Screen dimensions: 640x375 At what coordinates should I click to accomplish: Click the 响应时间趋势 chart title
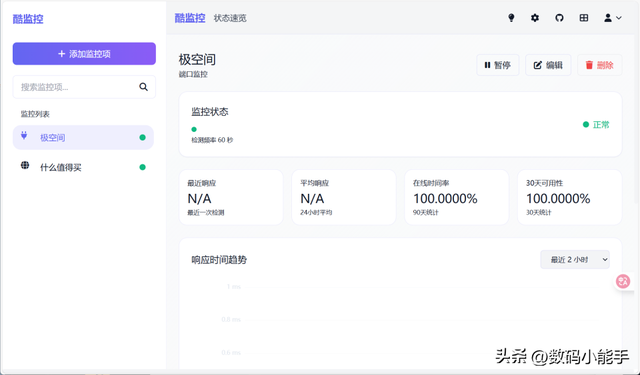click(x=219, y=260)
